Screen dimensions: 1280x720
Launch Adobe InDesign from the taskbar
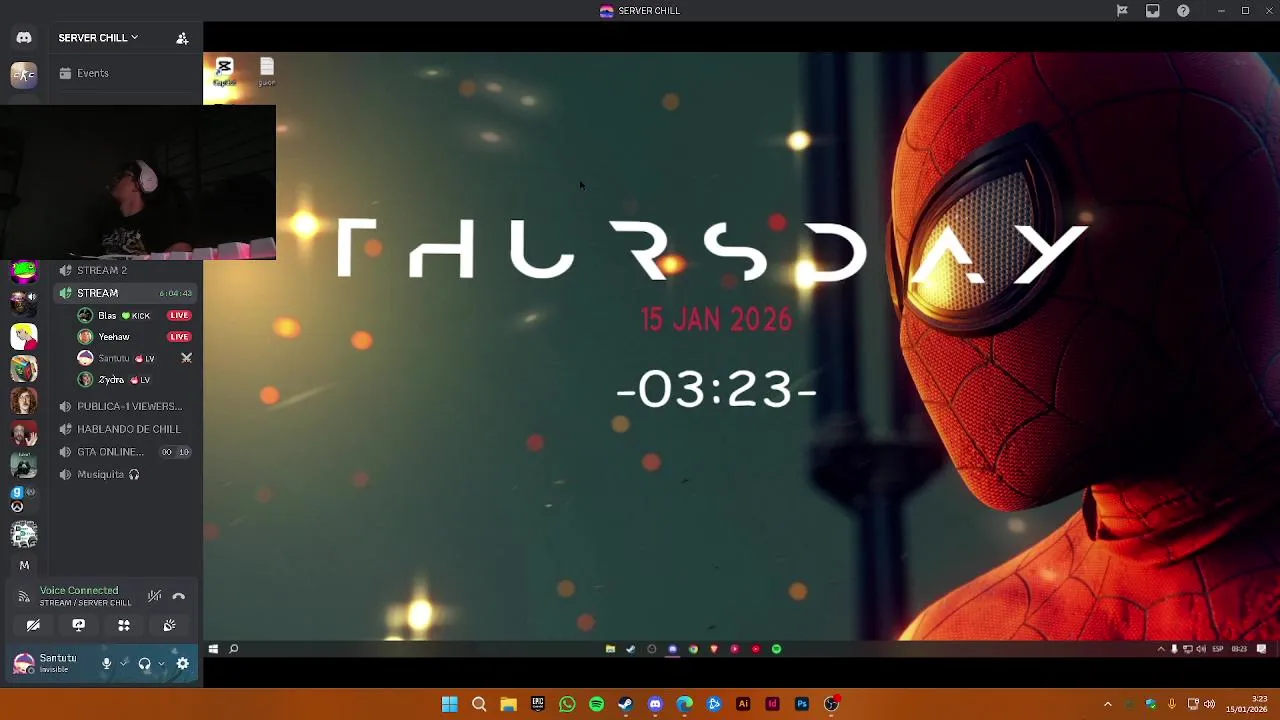click(x=772, y=704)
